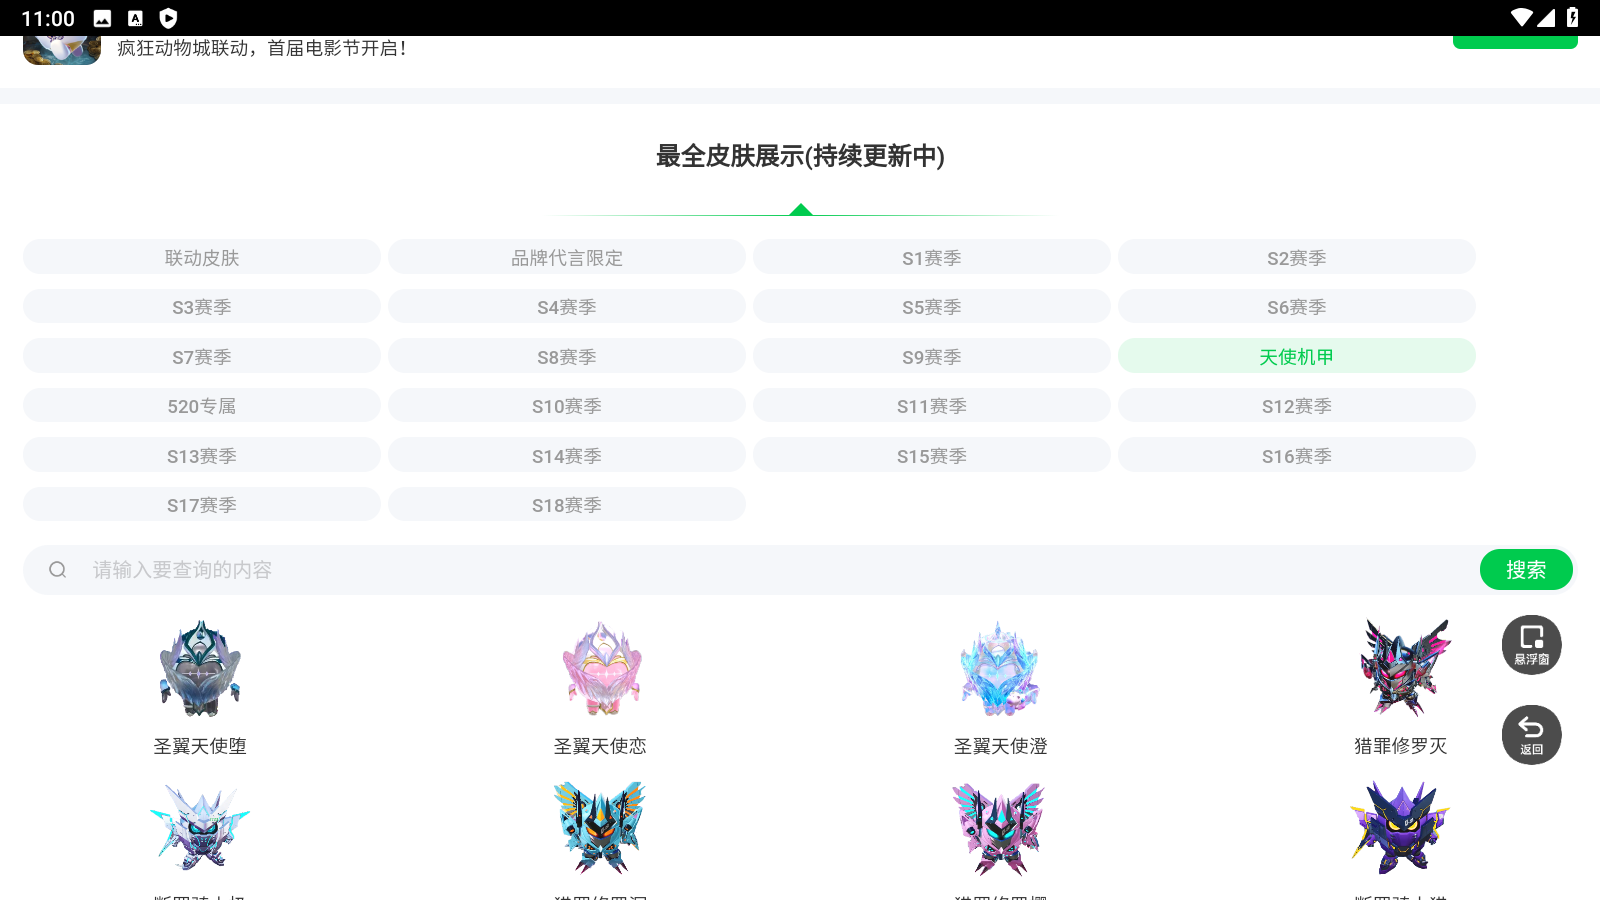Open the S3赛季 skin category
1600x900 pixels.
click(201, 307)
